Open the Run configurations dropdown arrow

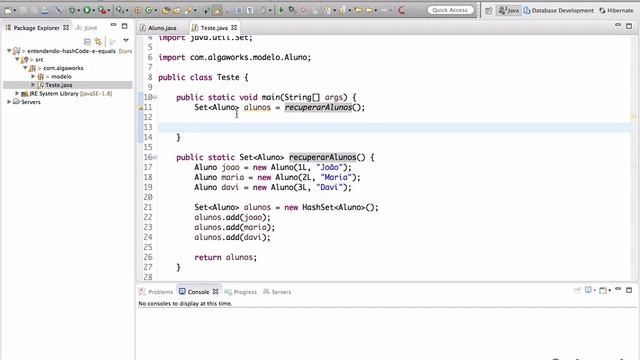pyautogui.click(x=93, y=11)
